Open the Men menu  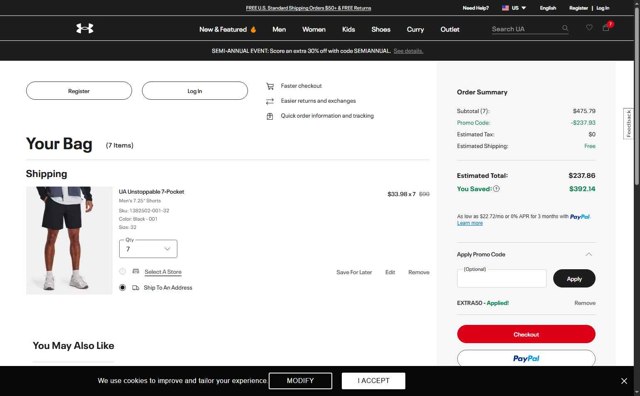(x=279, y=29)
